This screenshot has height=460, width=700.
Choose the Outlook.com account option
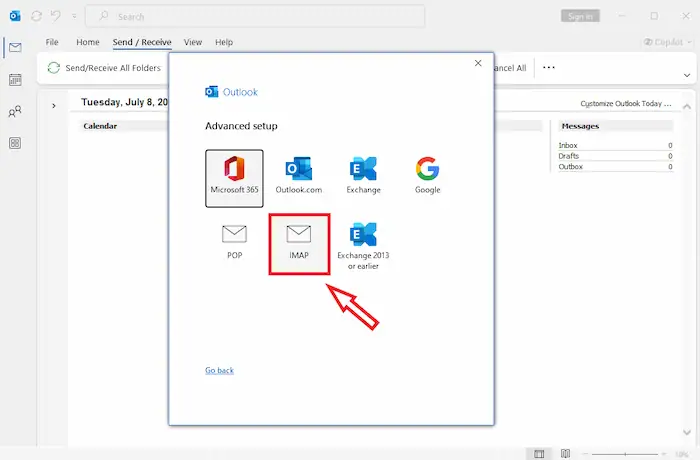coord(299,177)
